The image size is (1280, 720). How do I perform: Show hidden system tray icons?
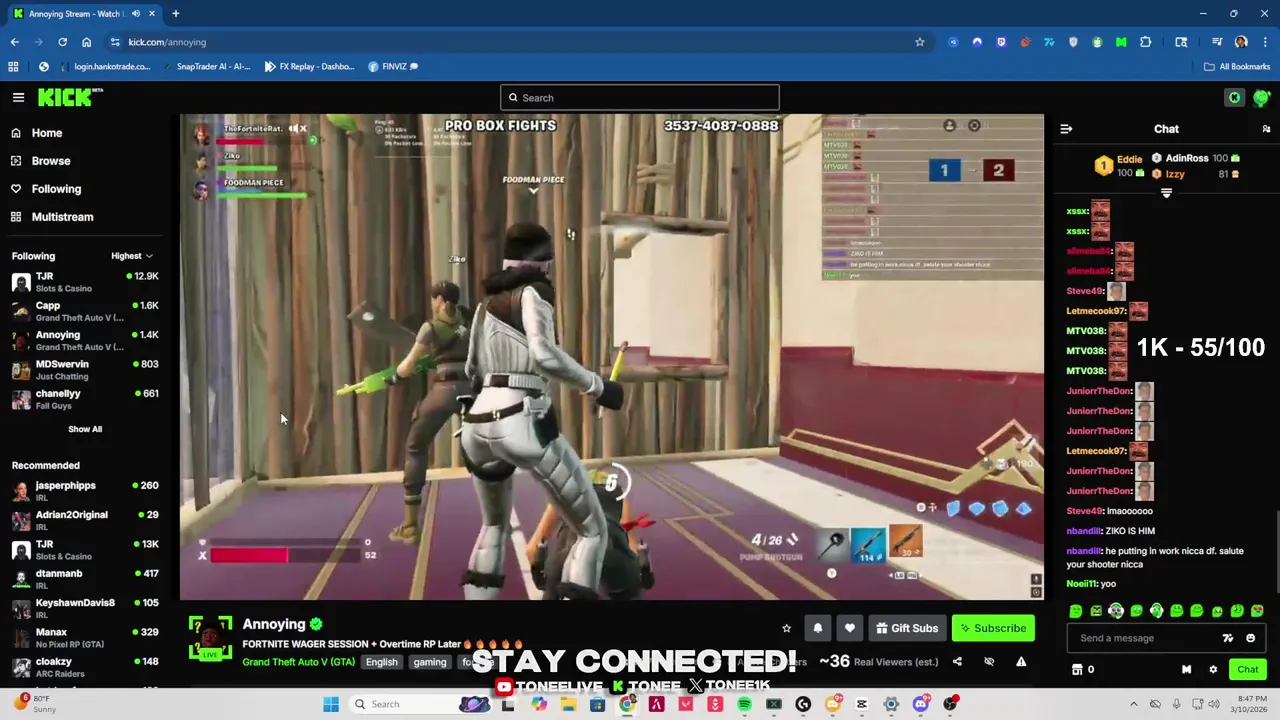click(1133, 704)
